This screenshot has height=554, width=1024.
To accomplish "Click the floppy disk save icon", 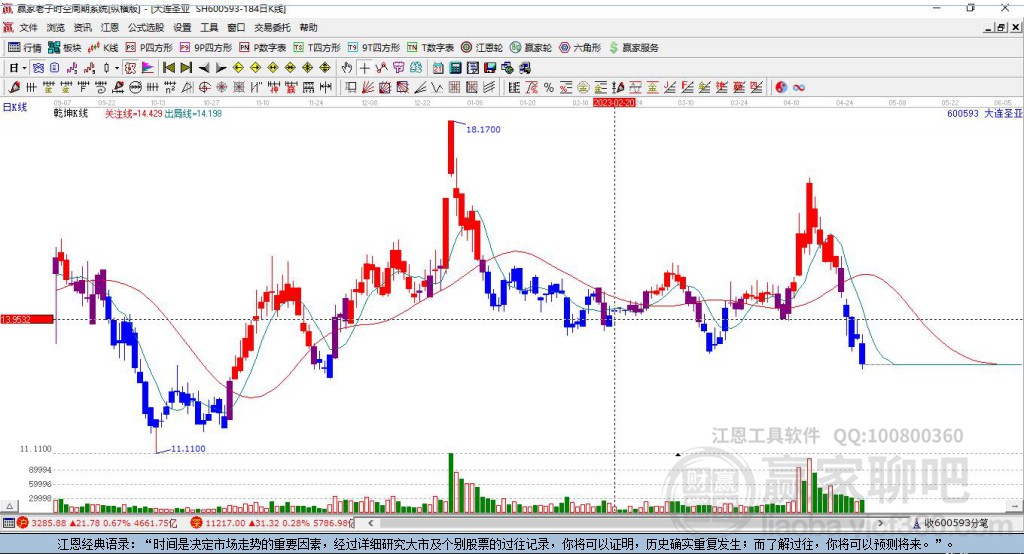I will [x=490, y=68].
